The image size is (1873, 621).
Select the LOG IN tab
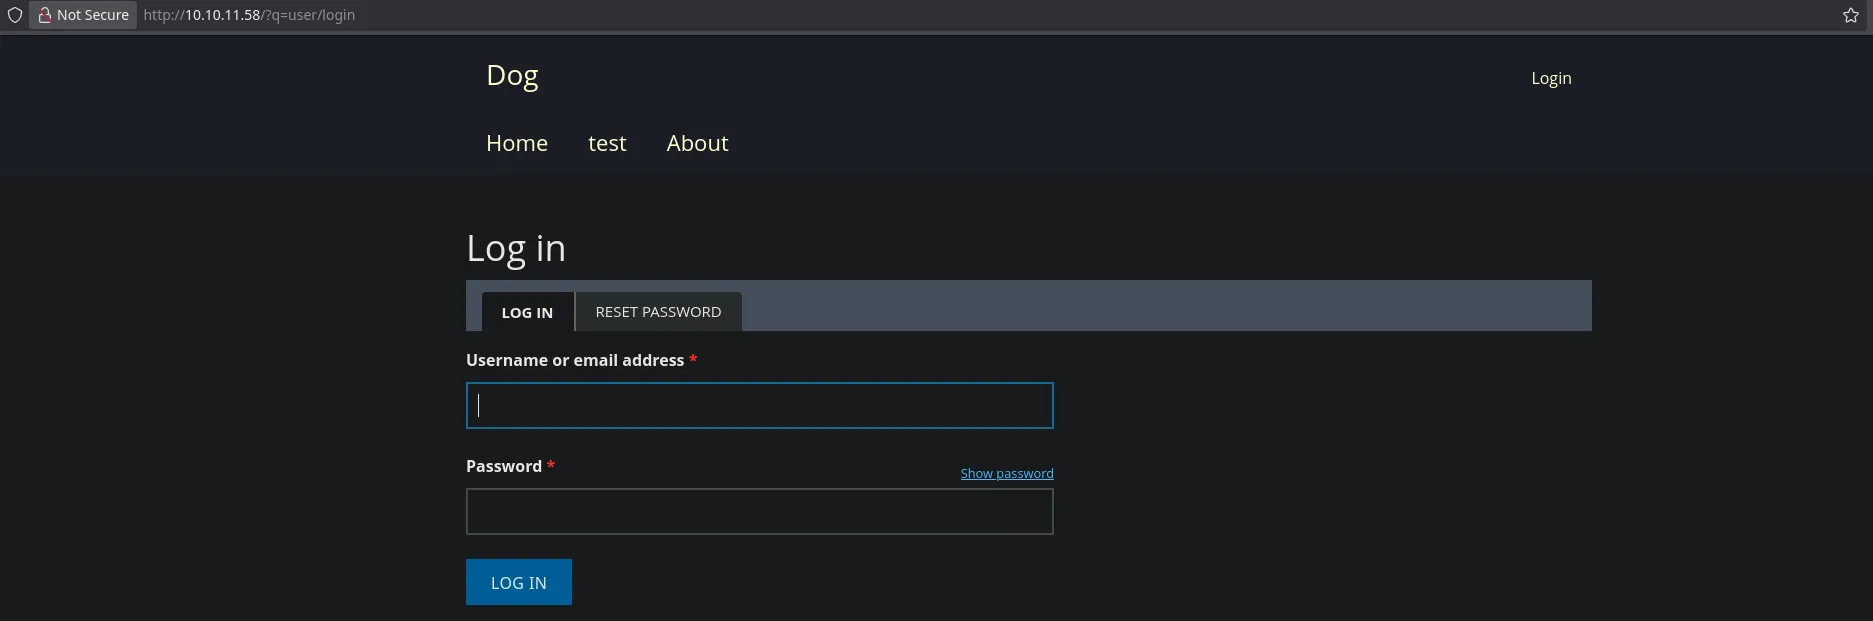527,312
